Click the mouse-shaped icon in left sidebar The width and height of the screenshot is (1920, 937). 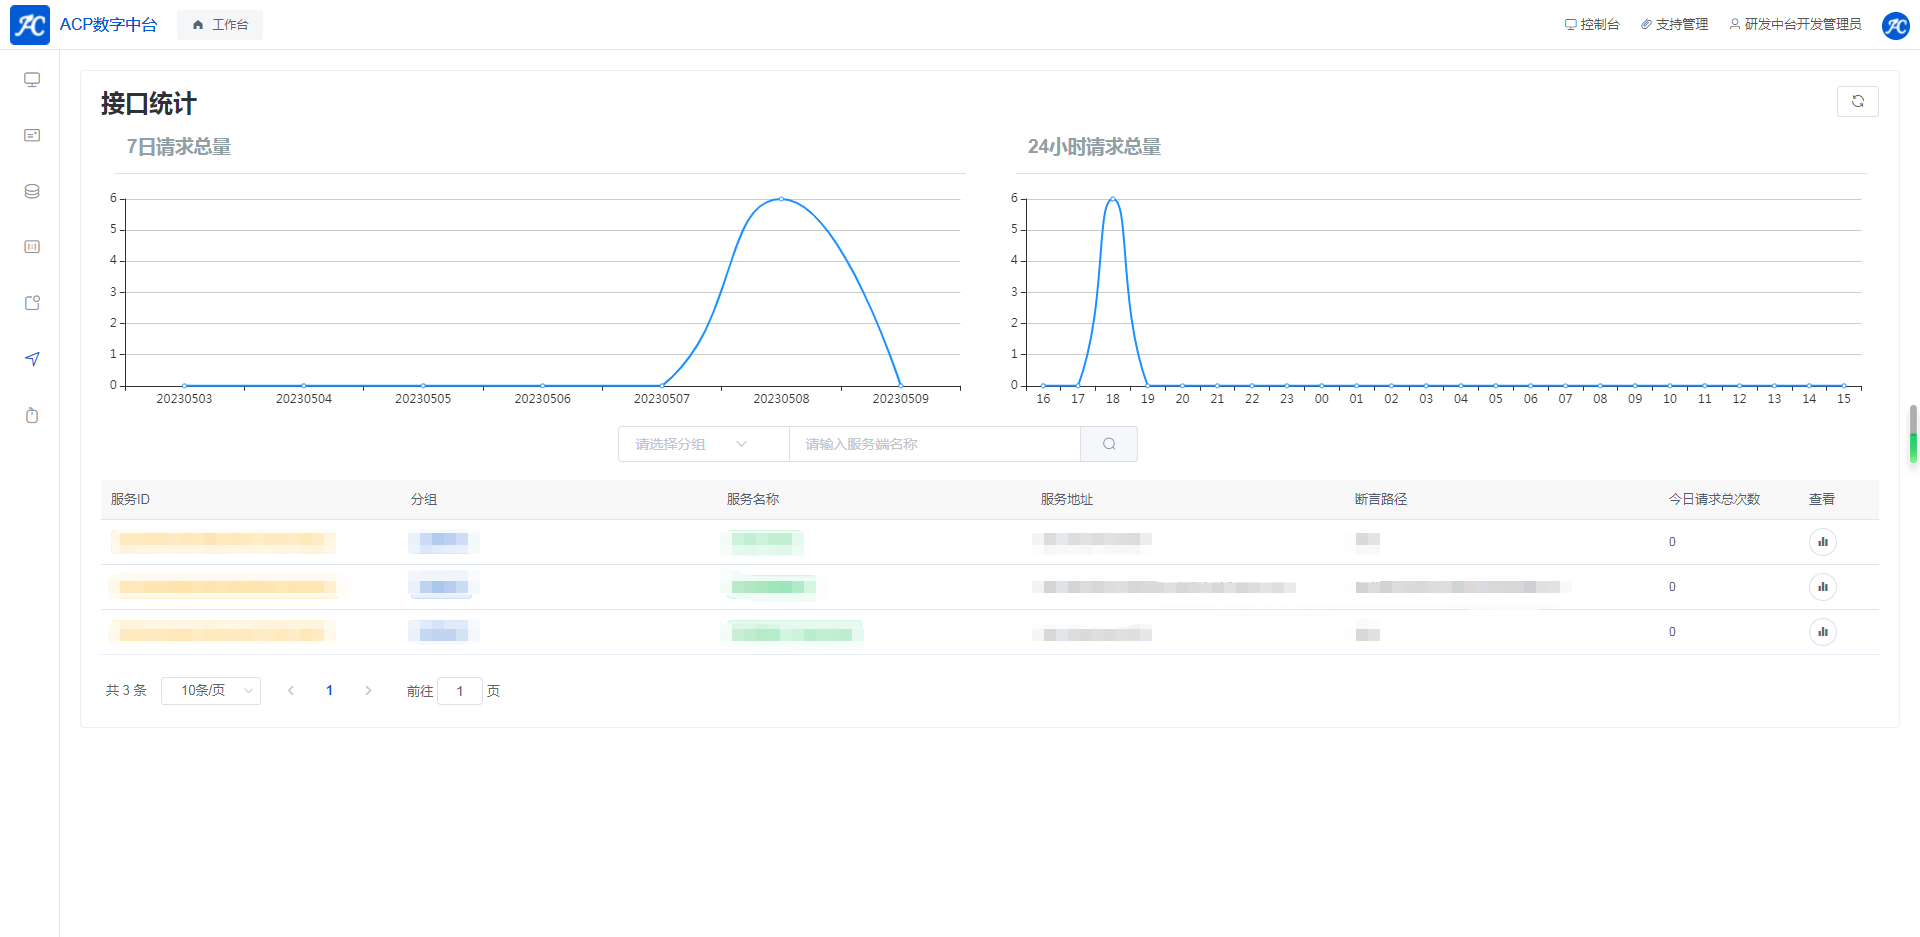coord(32,415)
